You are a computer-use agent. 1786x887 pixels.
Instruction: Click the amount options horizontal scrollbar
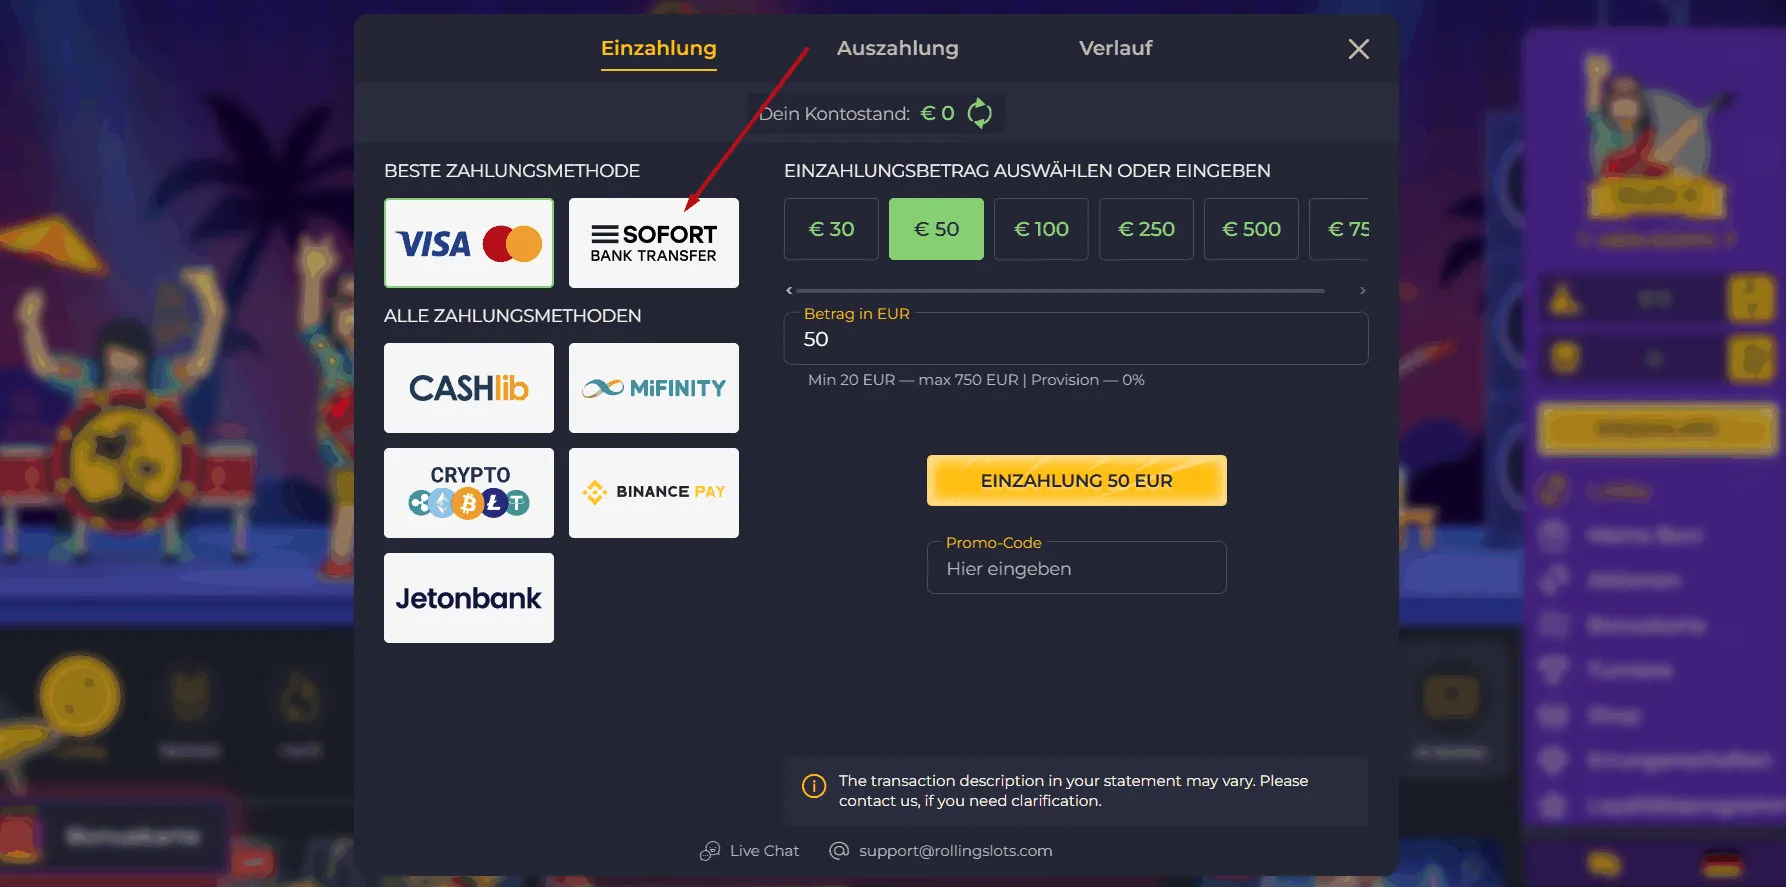[x=1060, y=291]
